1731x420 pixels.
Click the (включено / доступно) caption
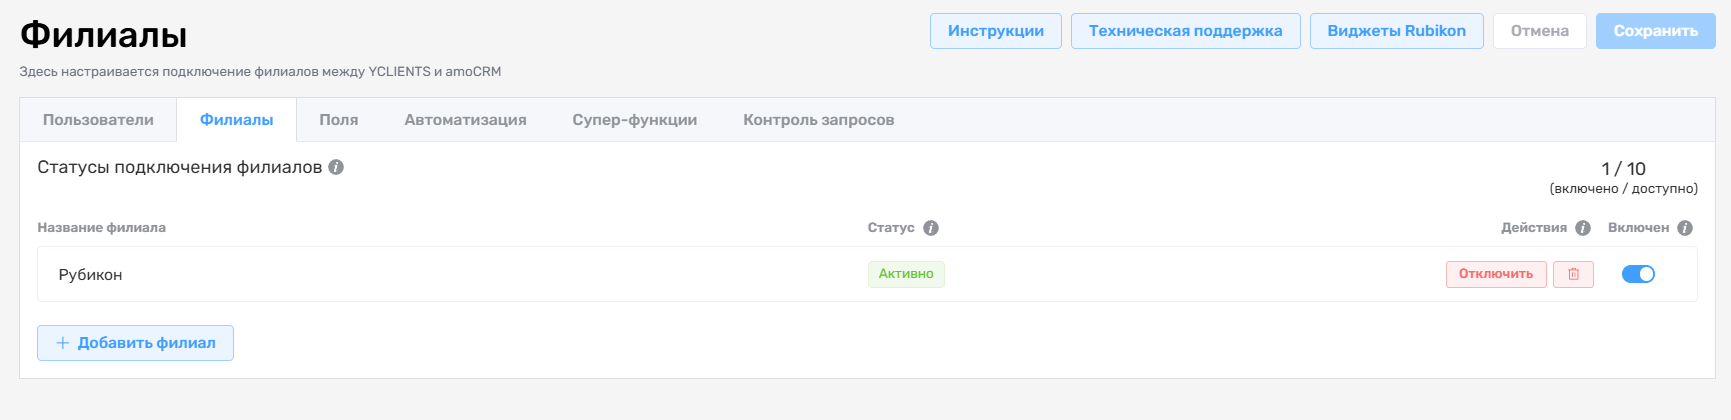[1624, 189]
